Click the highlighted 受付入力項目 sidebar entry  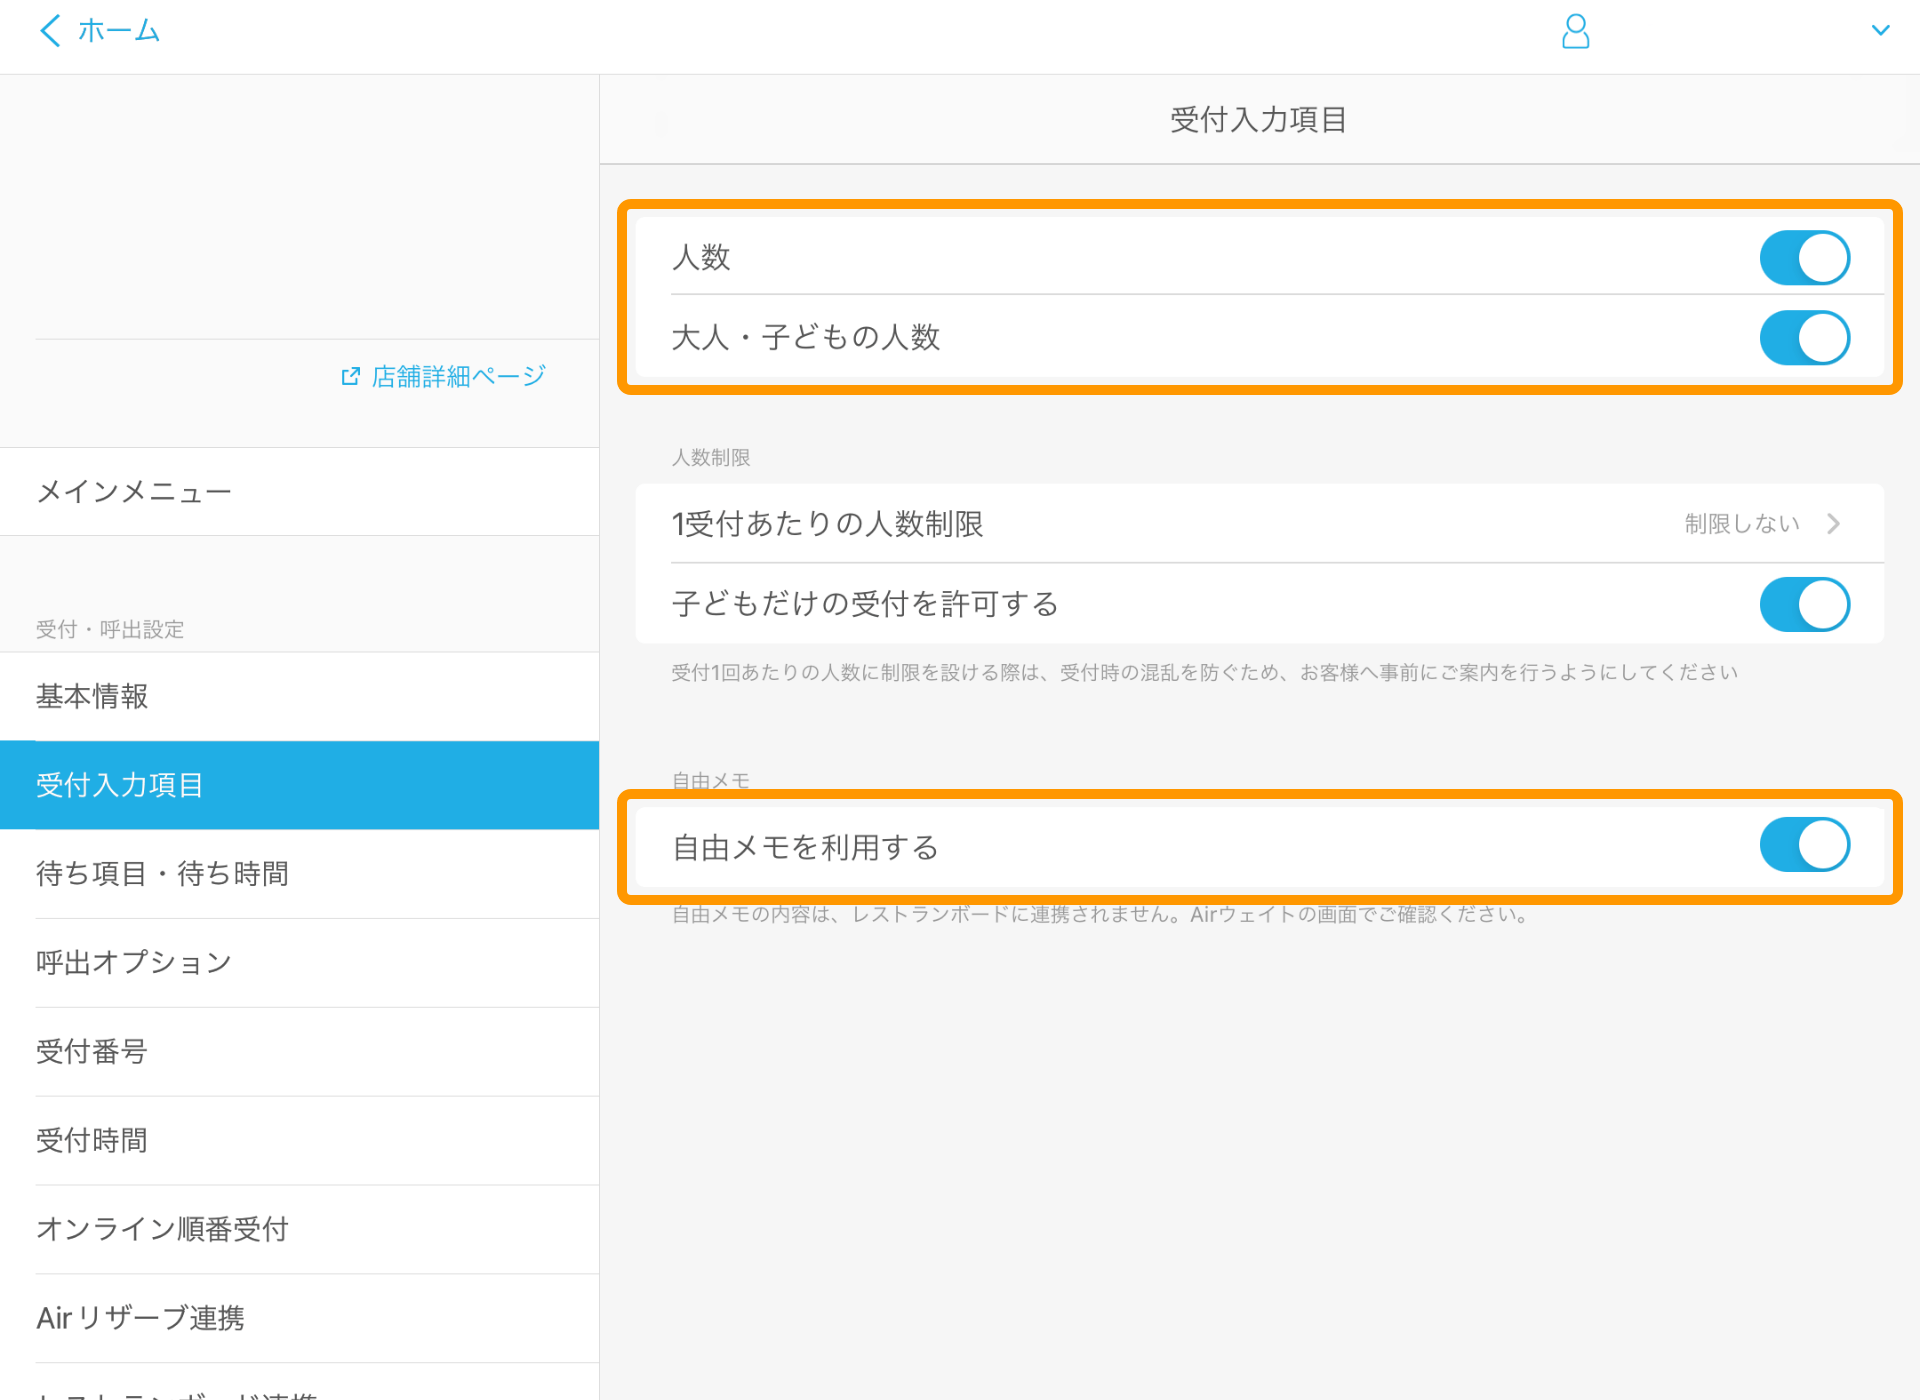(x=119, y=785)
